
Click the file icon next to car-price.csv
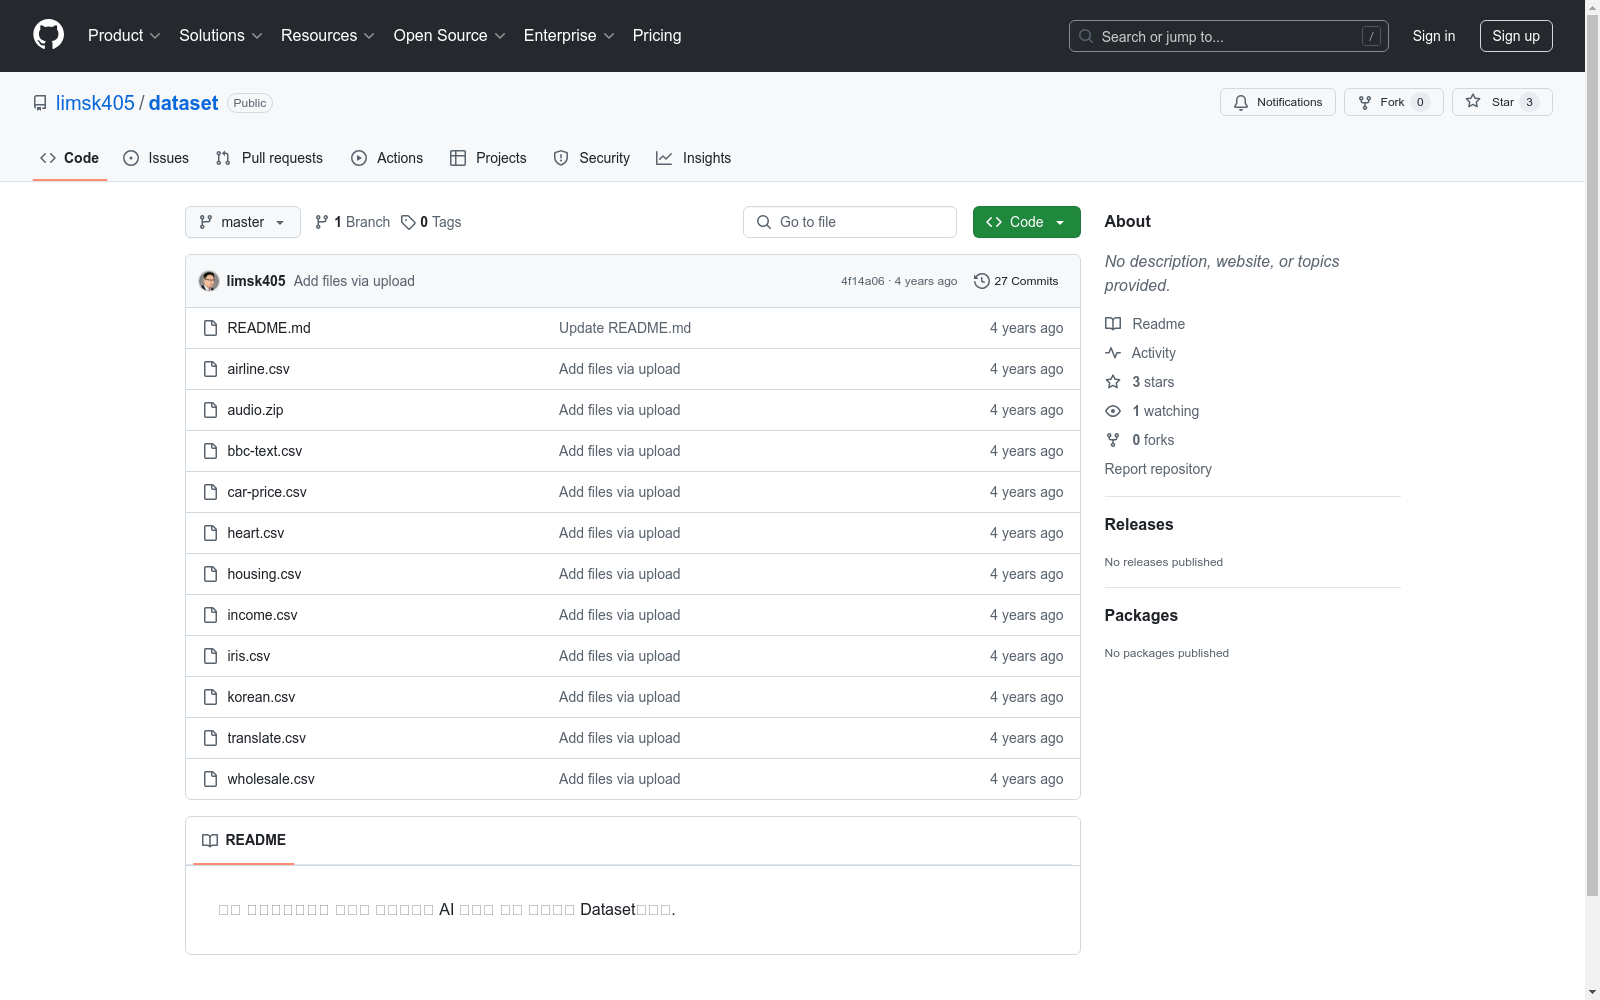[210, 492]
